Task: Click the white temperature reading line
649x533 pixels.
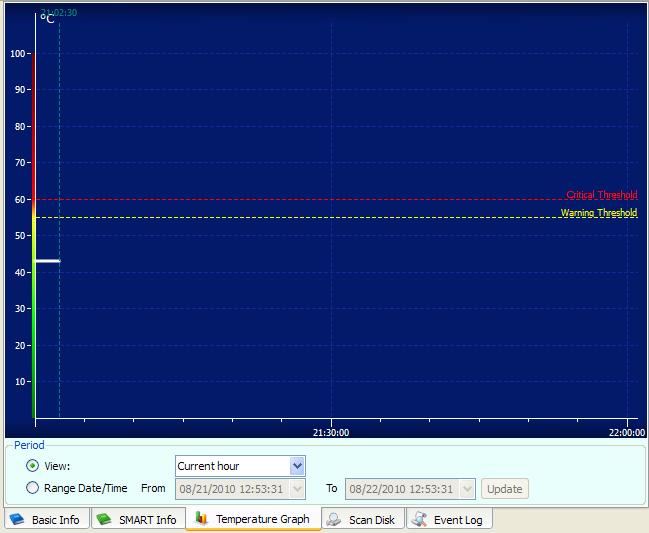Action: coord(48,261)
